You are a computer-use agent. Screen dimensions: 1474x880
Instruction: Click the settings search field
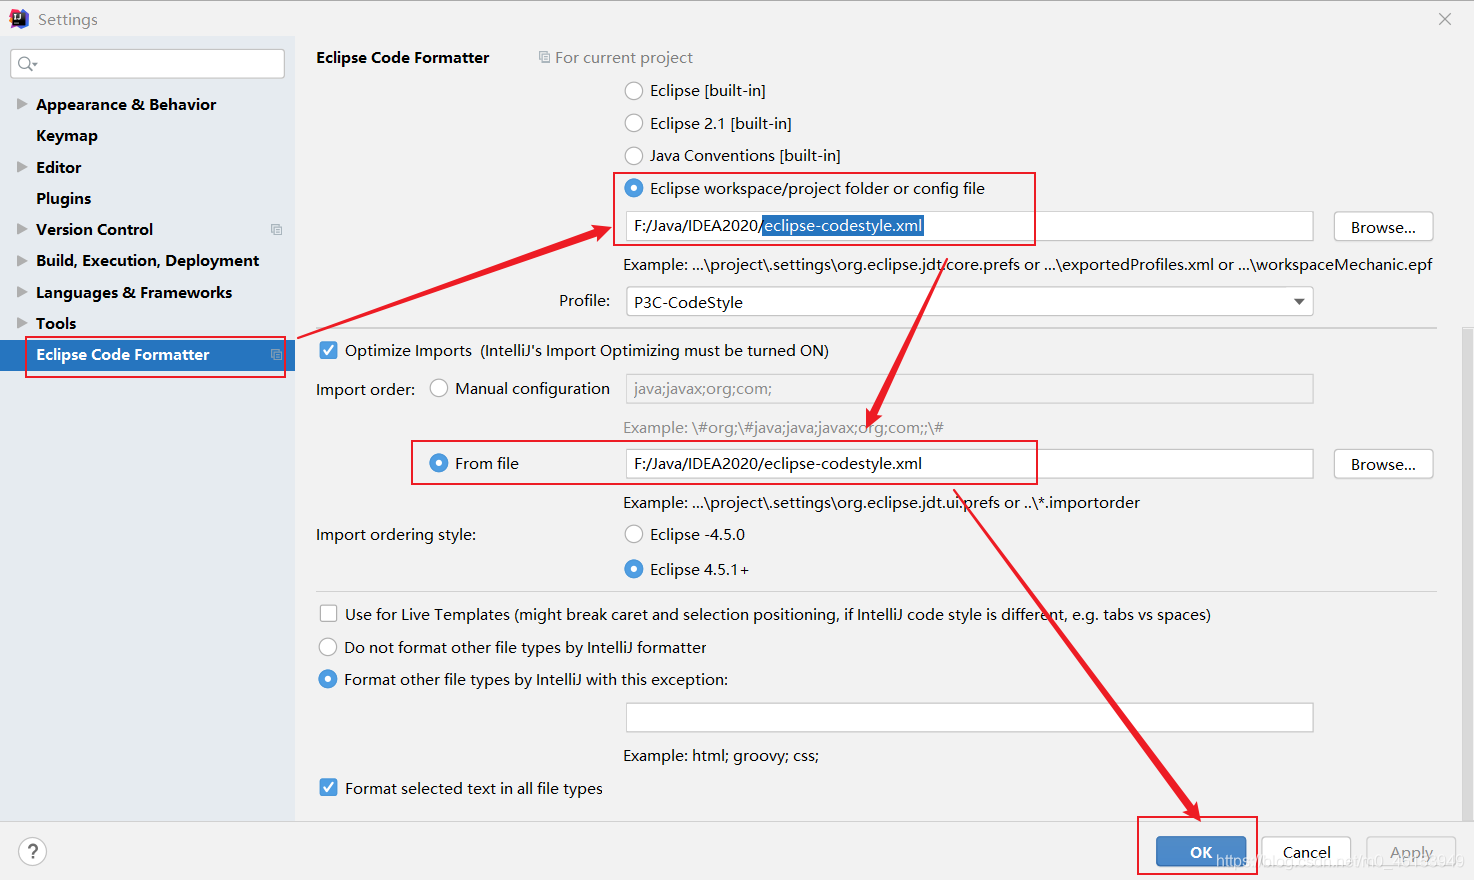[x=147, y=64]
